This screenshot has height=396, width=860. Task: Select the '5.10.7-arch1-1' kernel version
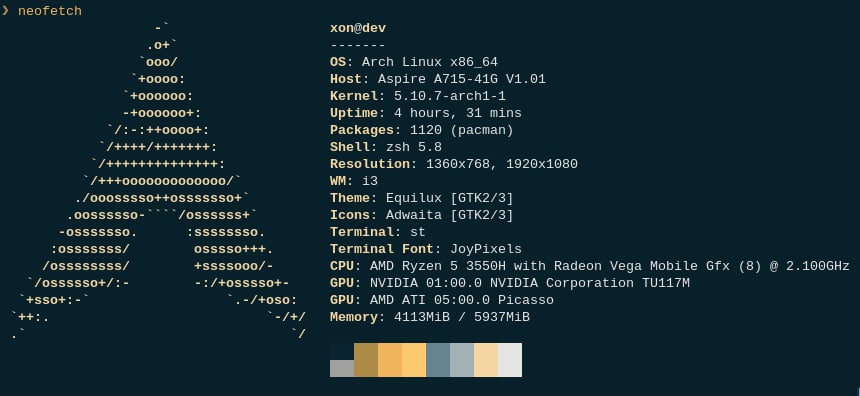click(x=450, y=96)
